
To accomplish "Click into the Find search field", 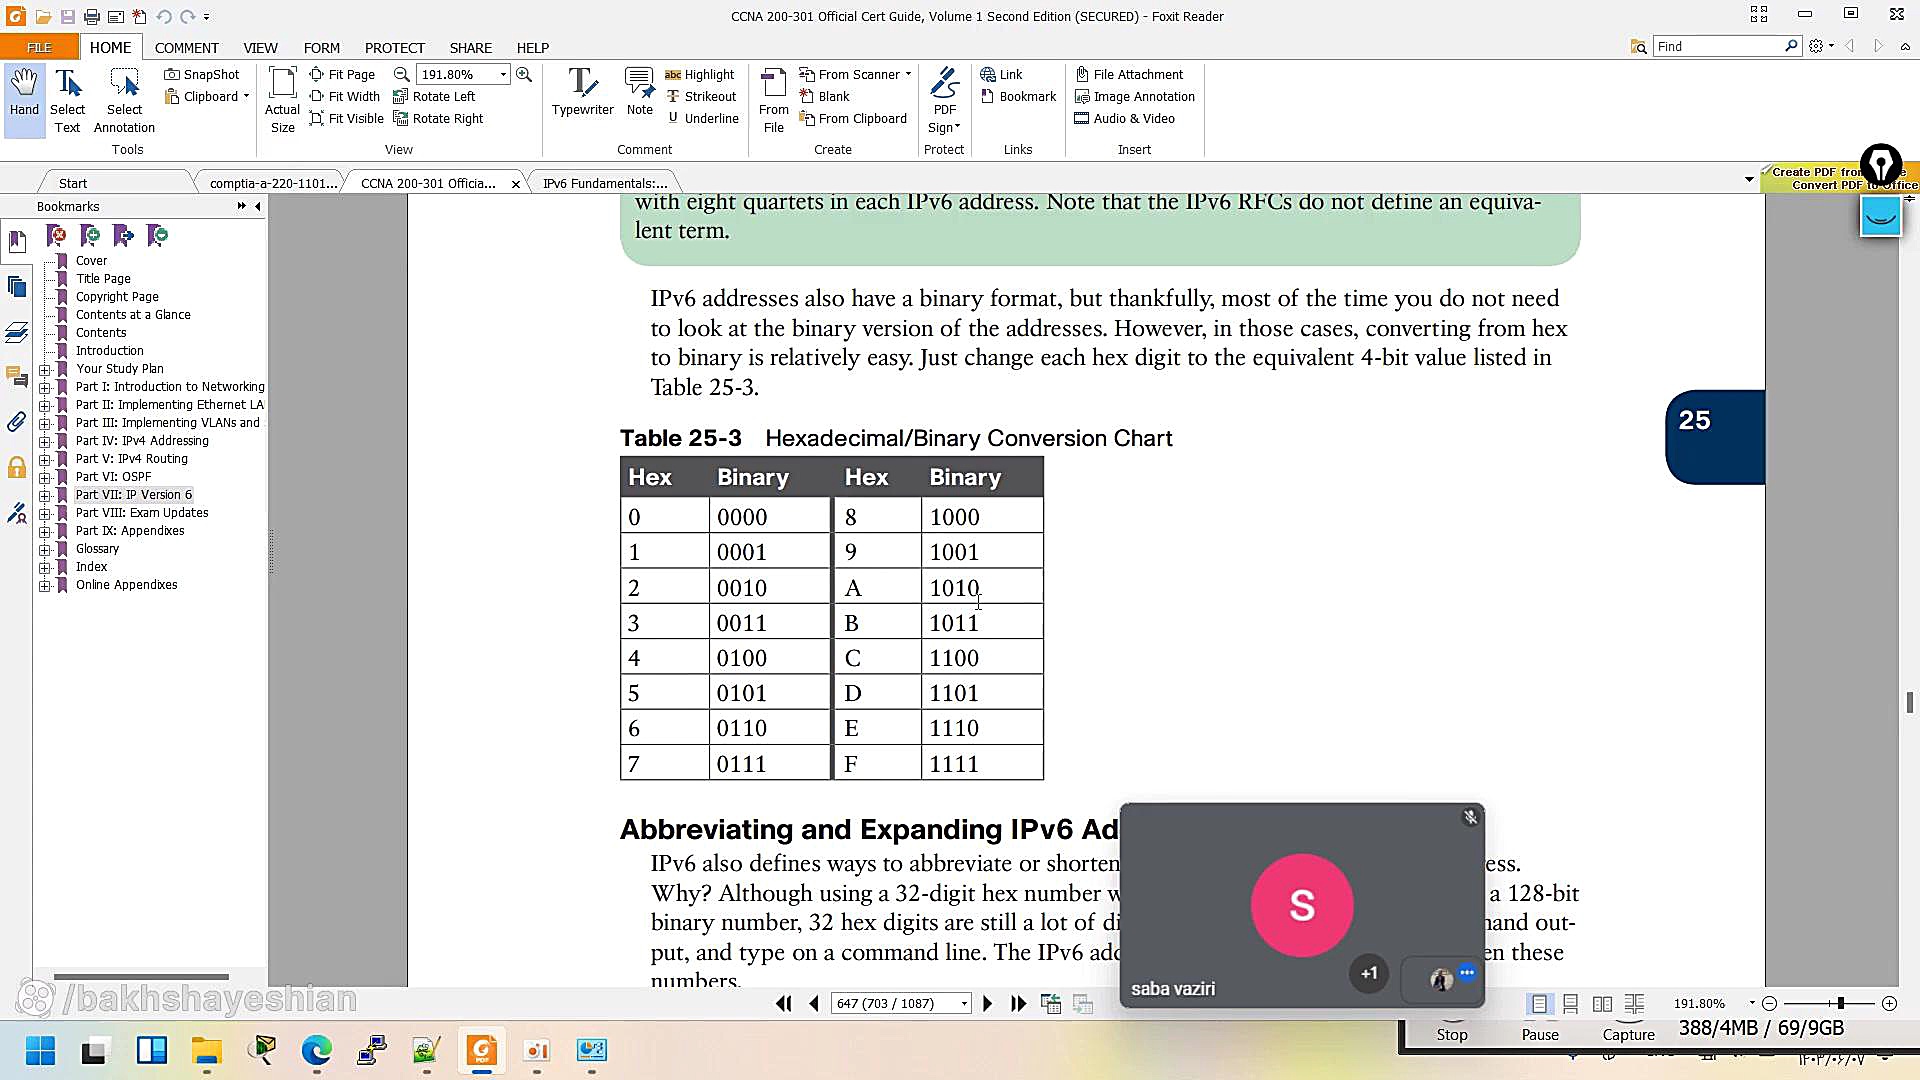I will 1718,46.
